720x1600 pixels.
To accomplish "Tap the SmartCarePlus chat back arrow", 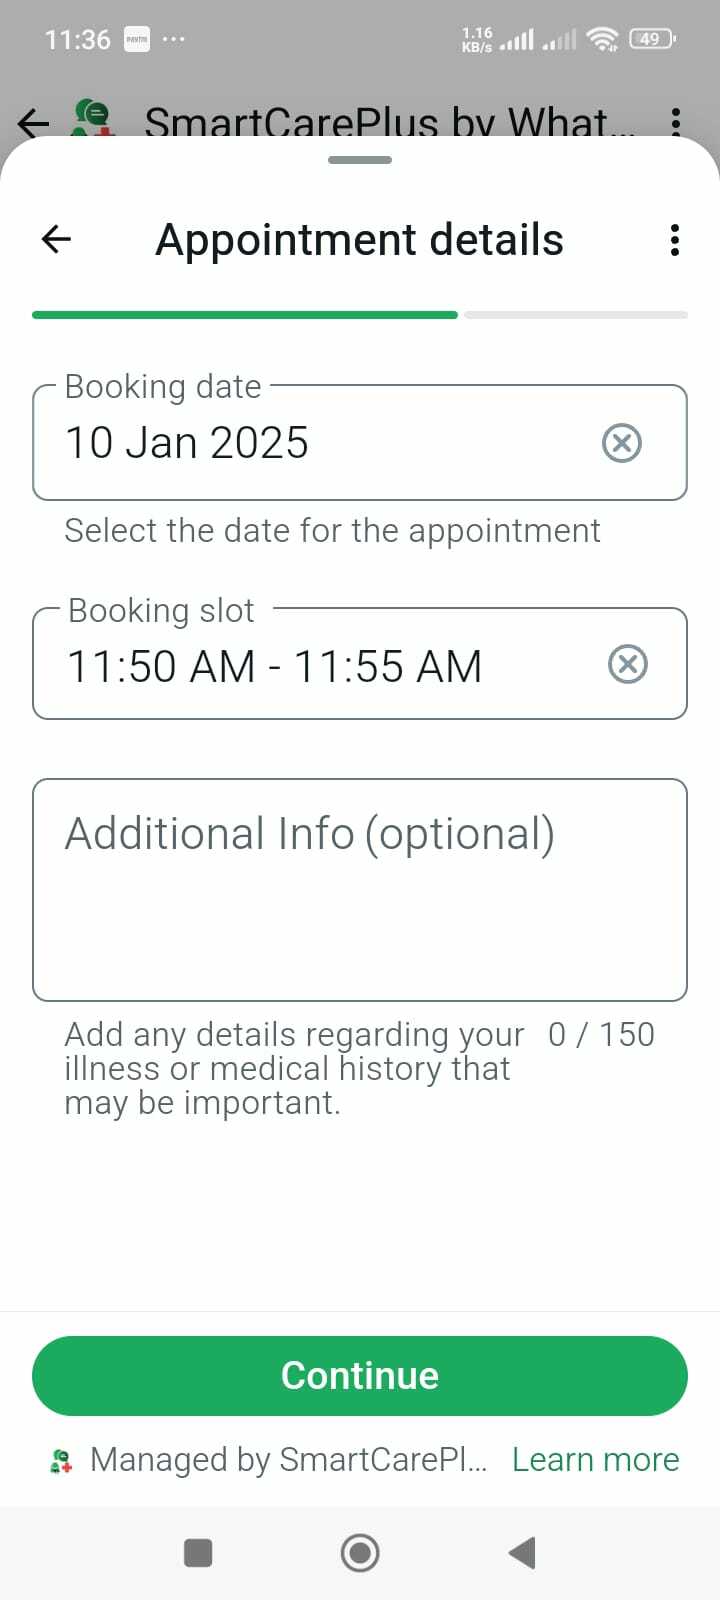I will coord(33,123).
